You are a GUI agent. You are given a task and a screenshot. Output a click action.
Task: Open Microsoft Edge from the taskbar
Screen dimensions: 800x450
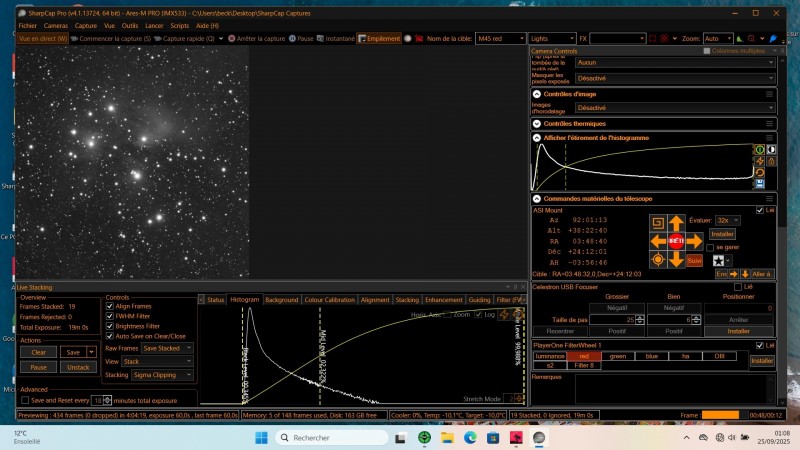(470, 438)
